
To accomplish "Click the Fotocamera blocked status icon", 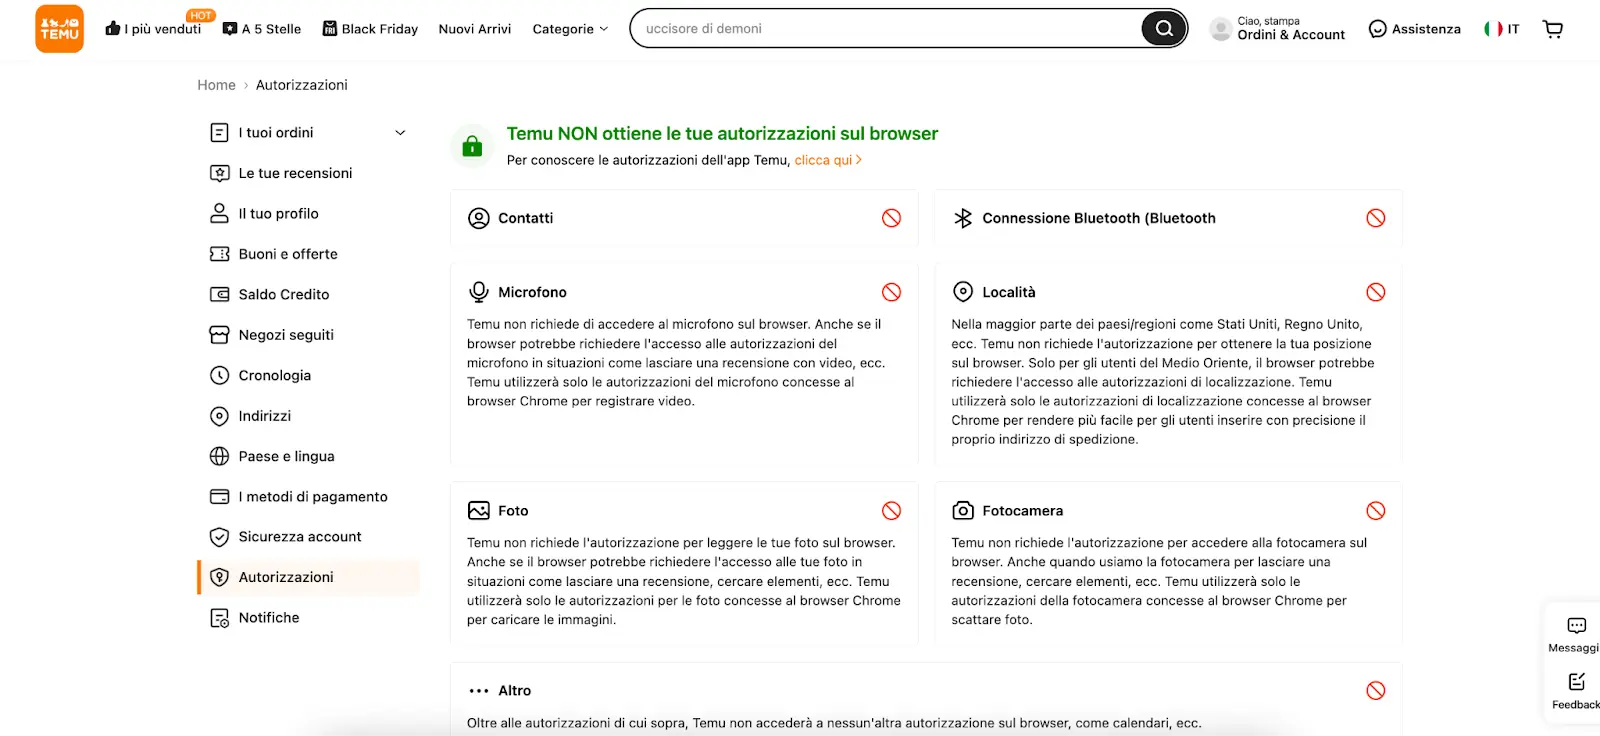I will click(1376, 510).
